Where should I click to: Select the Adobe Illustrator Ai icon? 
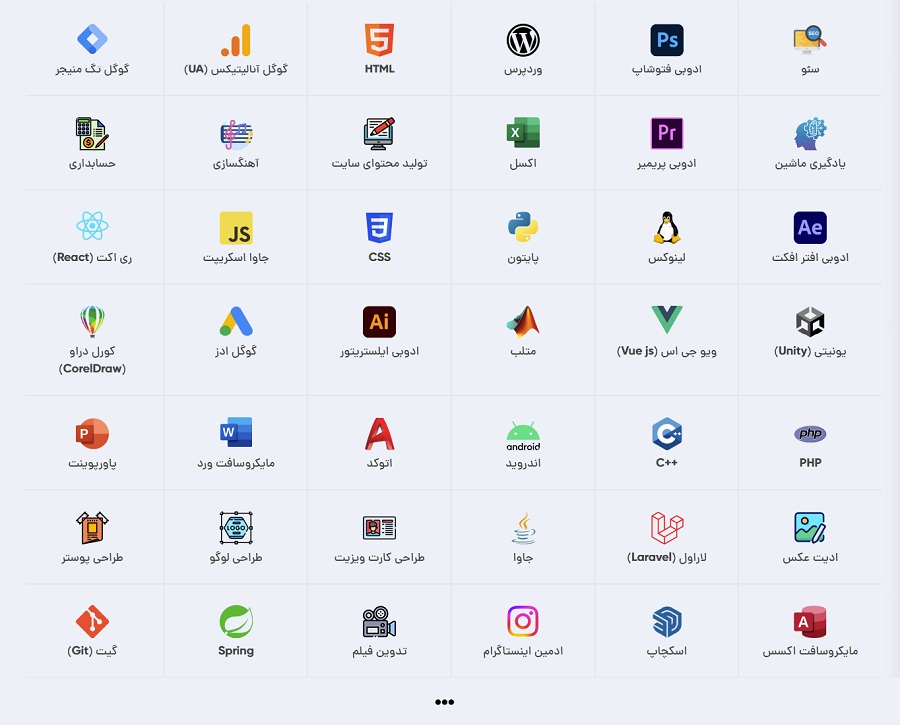pyautogui.click(x=379, y=321)
